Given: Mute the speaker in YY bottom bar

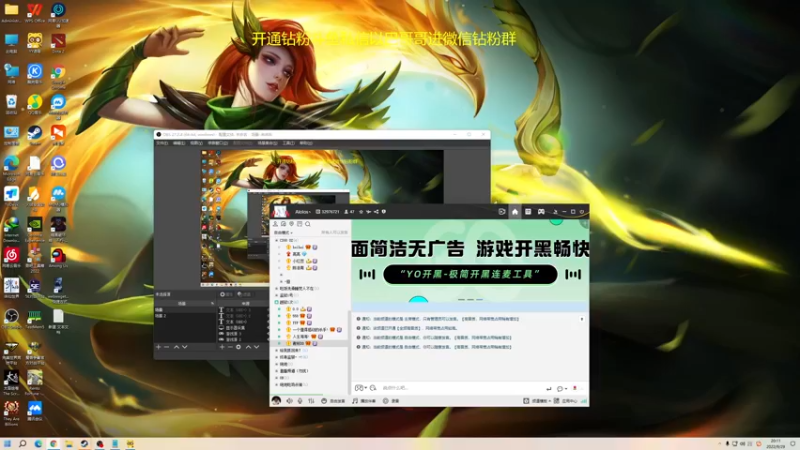Looking at the screenshot, I should [x=290, y=401].
